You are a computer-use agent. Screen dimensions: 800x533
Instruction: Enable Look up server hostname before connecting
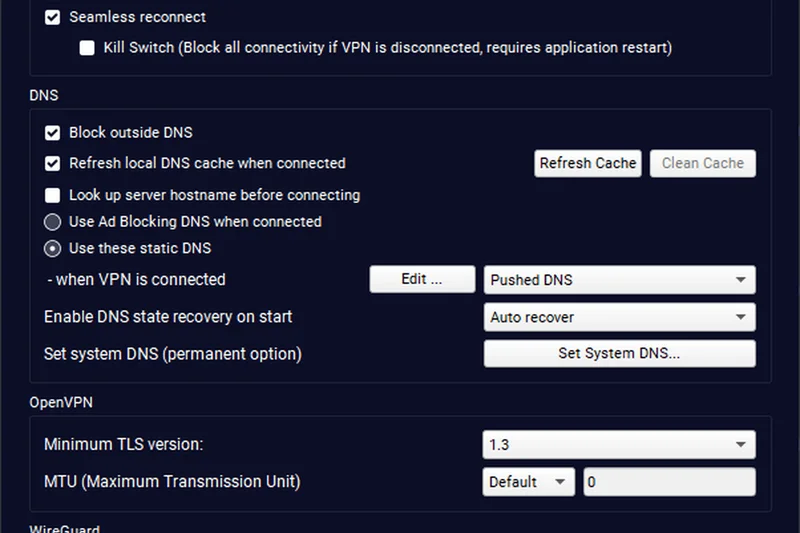(52, 195)
